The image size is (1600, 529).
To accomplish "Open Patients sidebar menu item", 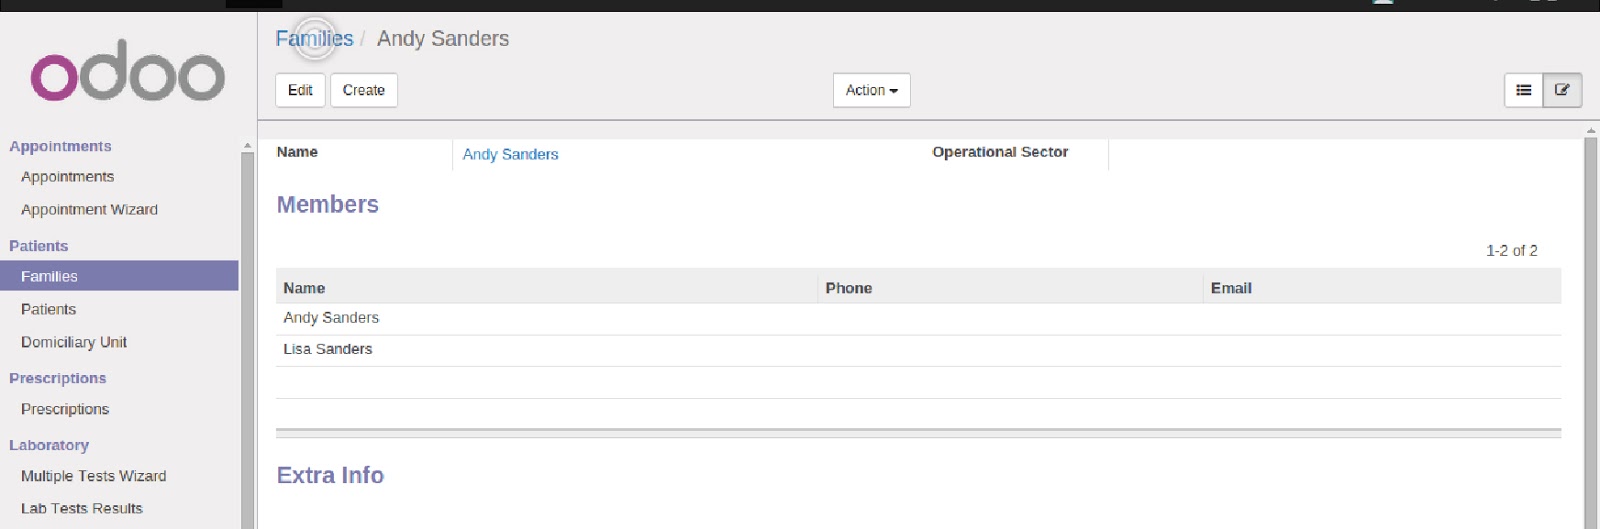I will point(48,310).
